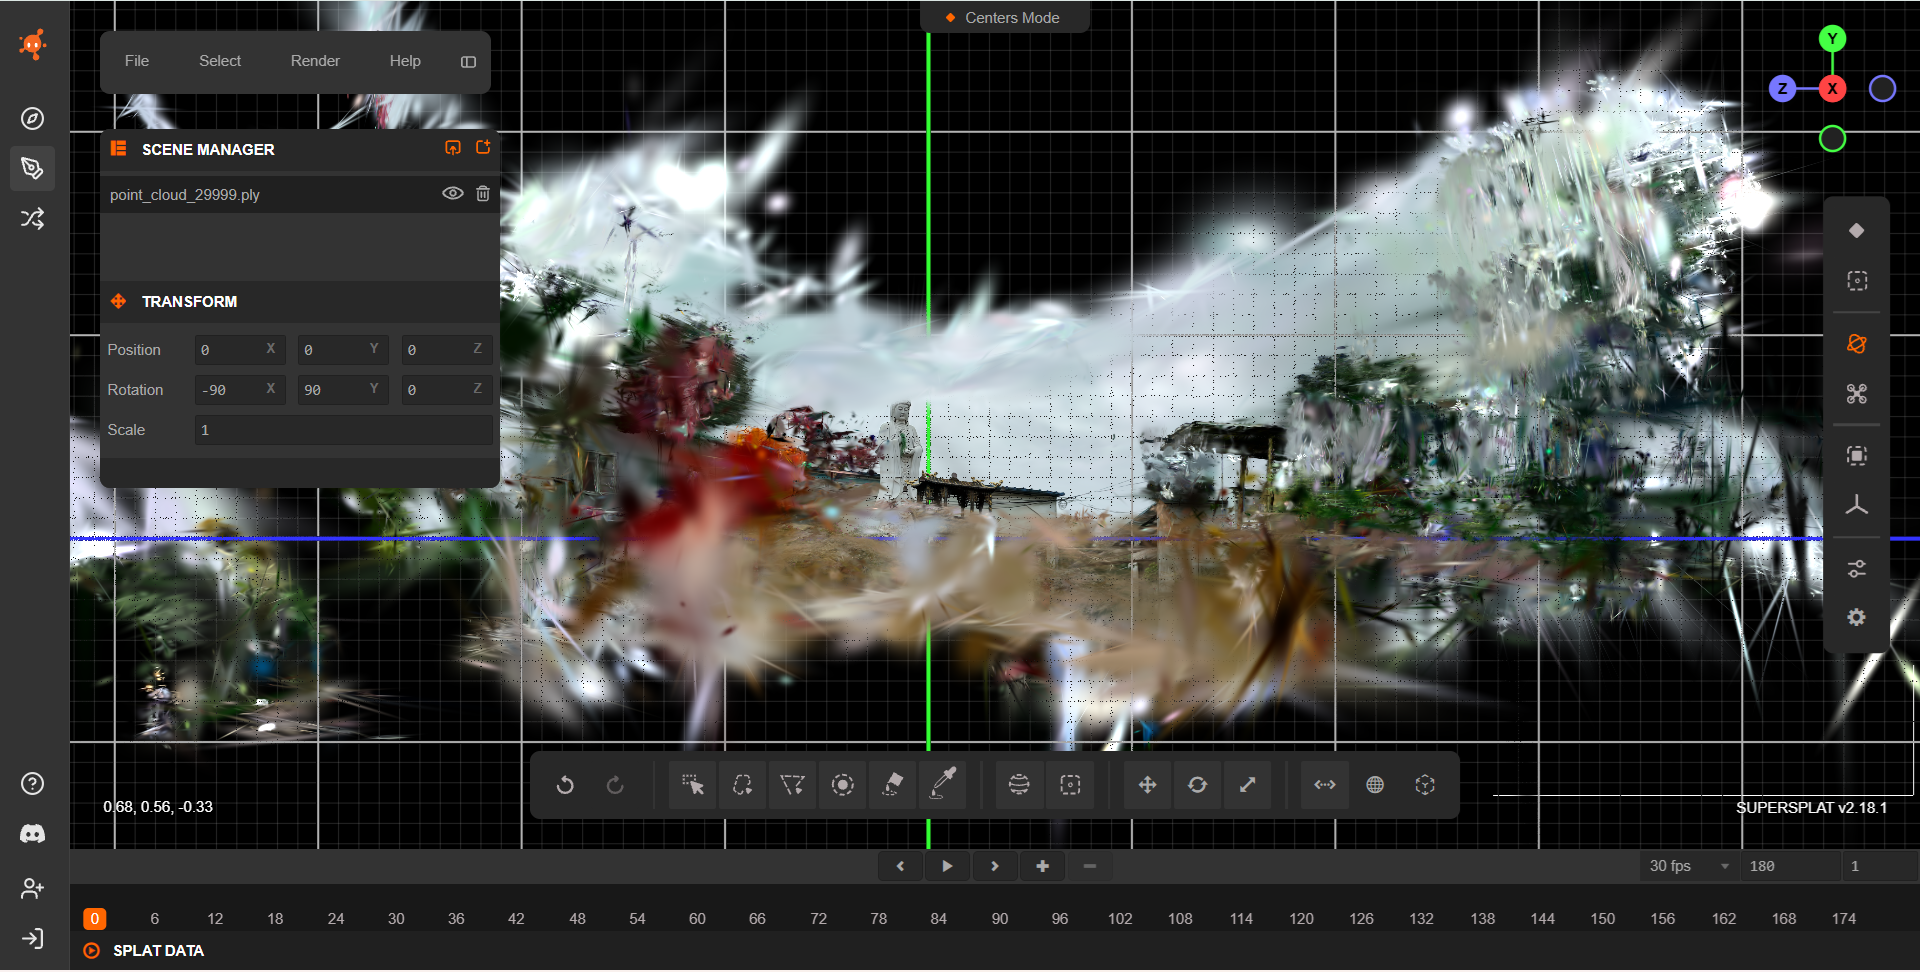Open settings gear in right toolbar
This screenshot has height=972, width=1920.
(x=1857, y=618)
